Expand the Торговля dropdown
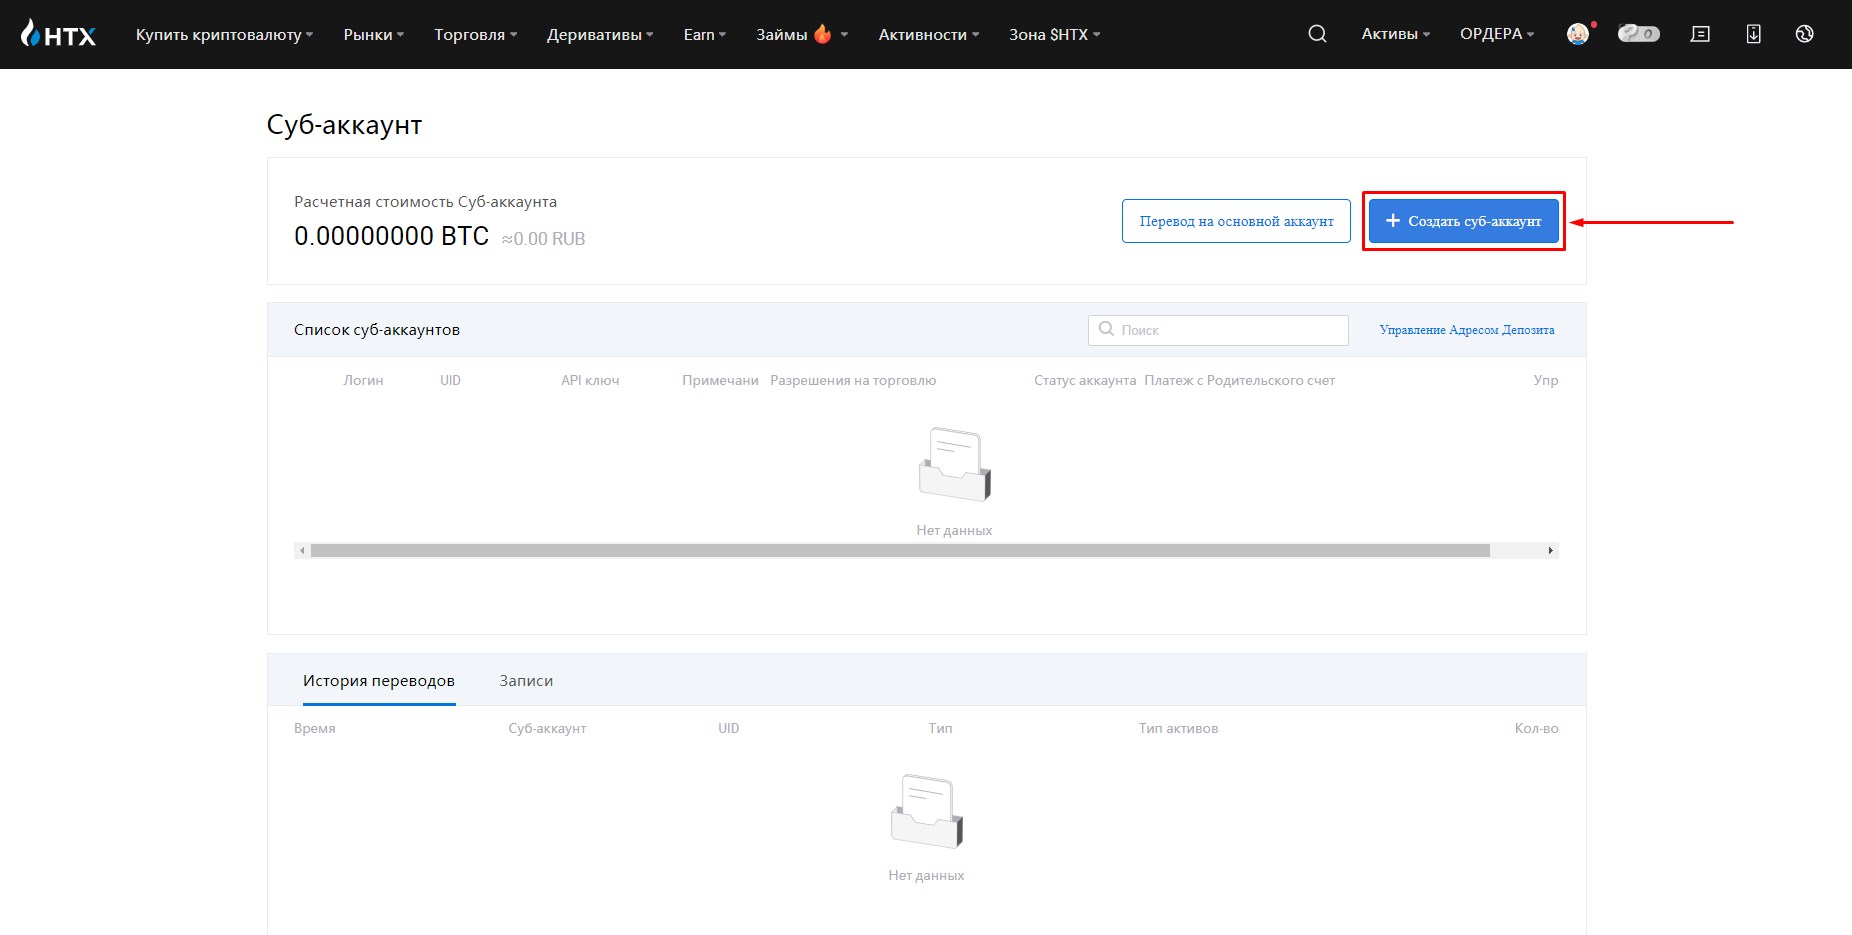 click(x=475, y=34)
